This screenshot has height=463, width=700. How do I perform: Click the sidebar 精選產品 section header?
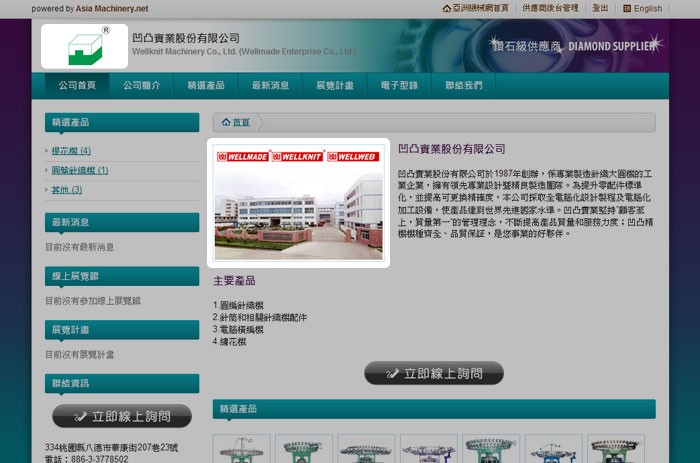click(122, 122)
